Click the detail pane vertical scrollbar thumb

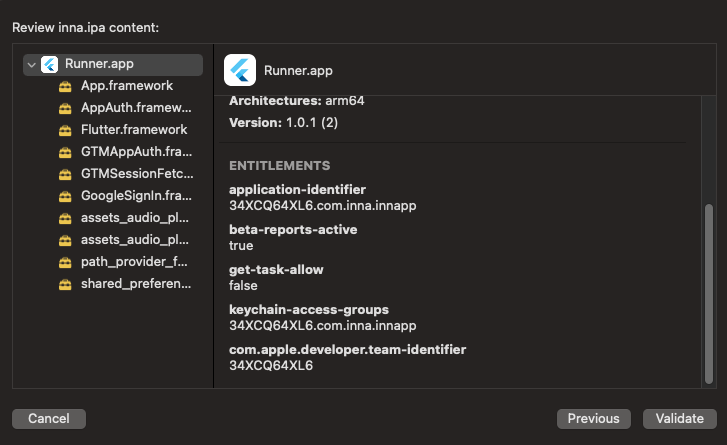[708, 294]
